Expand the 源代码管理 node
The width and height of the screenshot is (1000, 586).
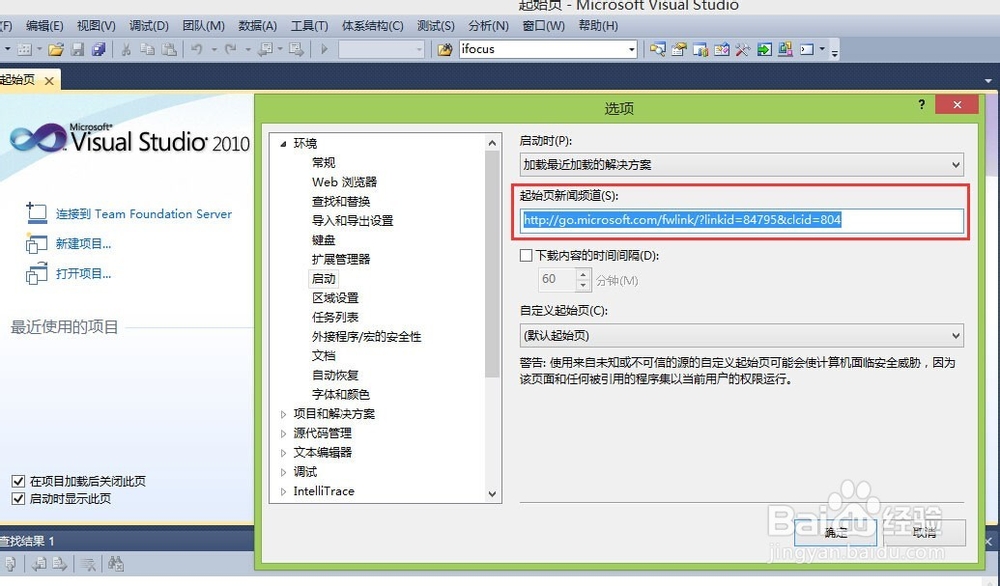tap(283, 434)
